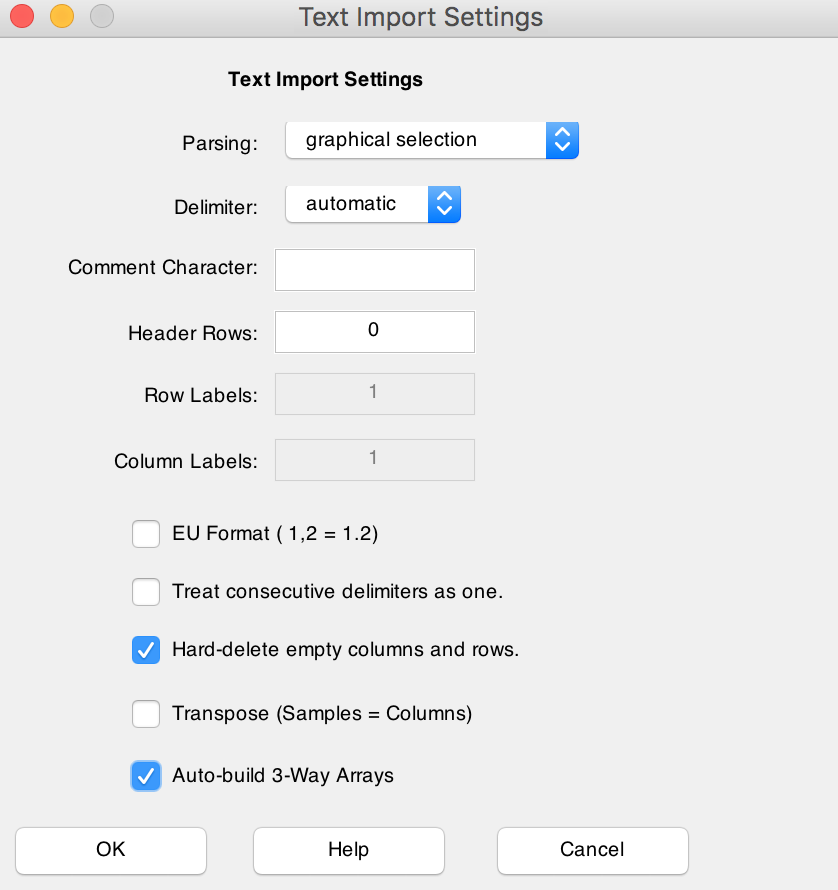Disable Auto-build 3-Way Arrays checkbox
This screenshot has width=838, height=890.
(146, 775)
